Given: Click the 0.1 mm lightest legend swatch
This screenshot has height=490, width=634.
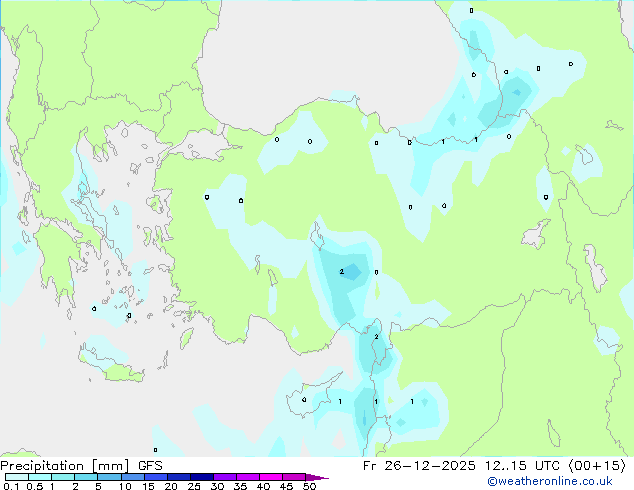Looking at the screenshot, I should tap(17, 477).
